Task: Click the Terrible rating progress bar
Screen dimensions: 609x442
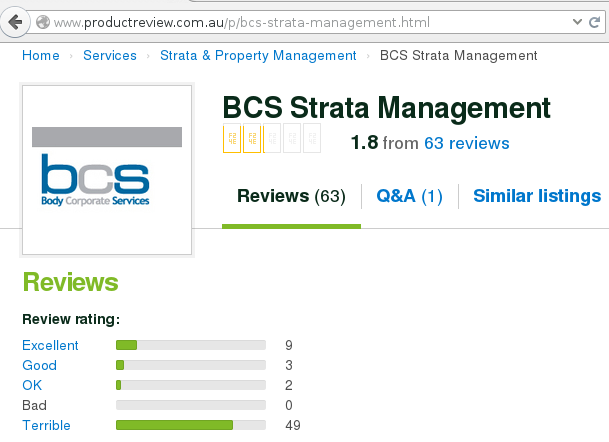Action: coord(191,425)
